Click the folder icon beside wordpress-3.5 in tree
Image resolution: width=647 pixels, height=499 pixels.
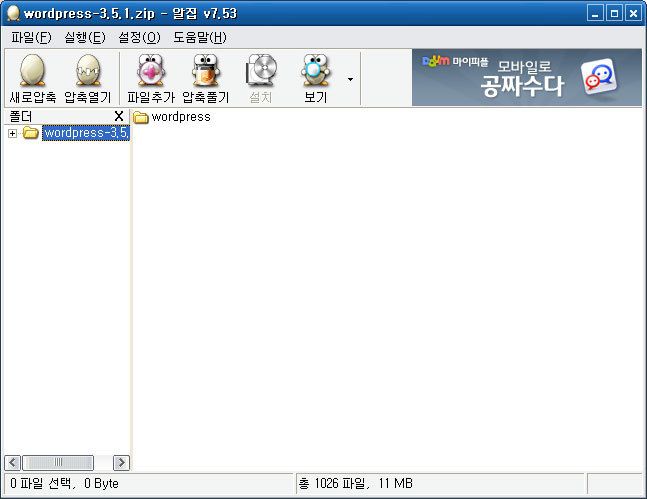(31, 133)
